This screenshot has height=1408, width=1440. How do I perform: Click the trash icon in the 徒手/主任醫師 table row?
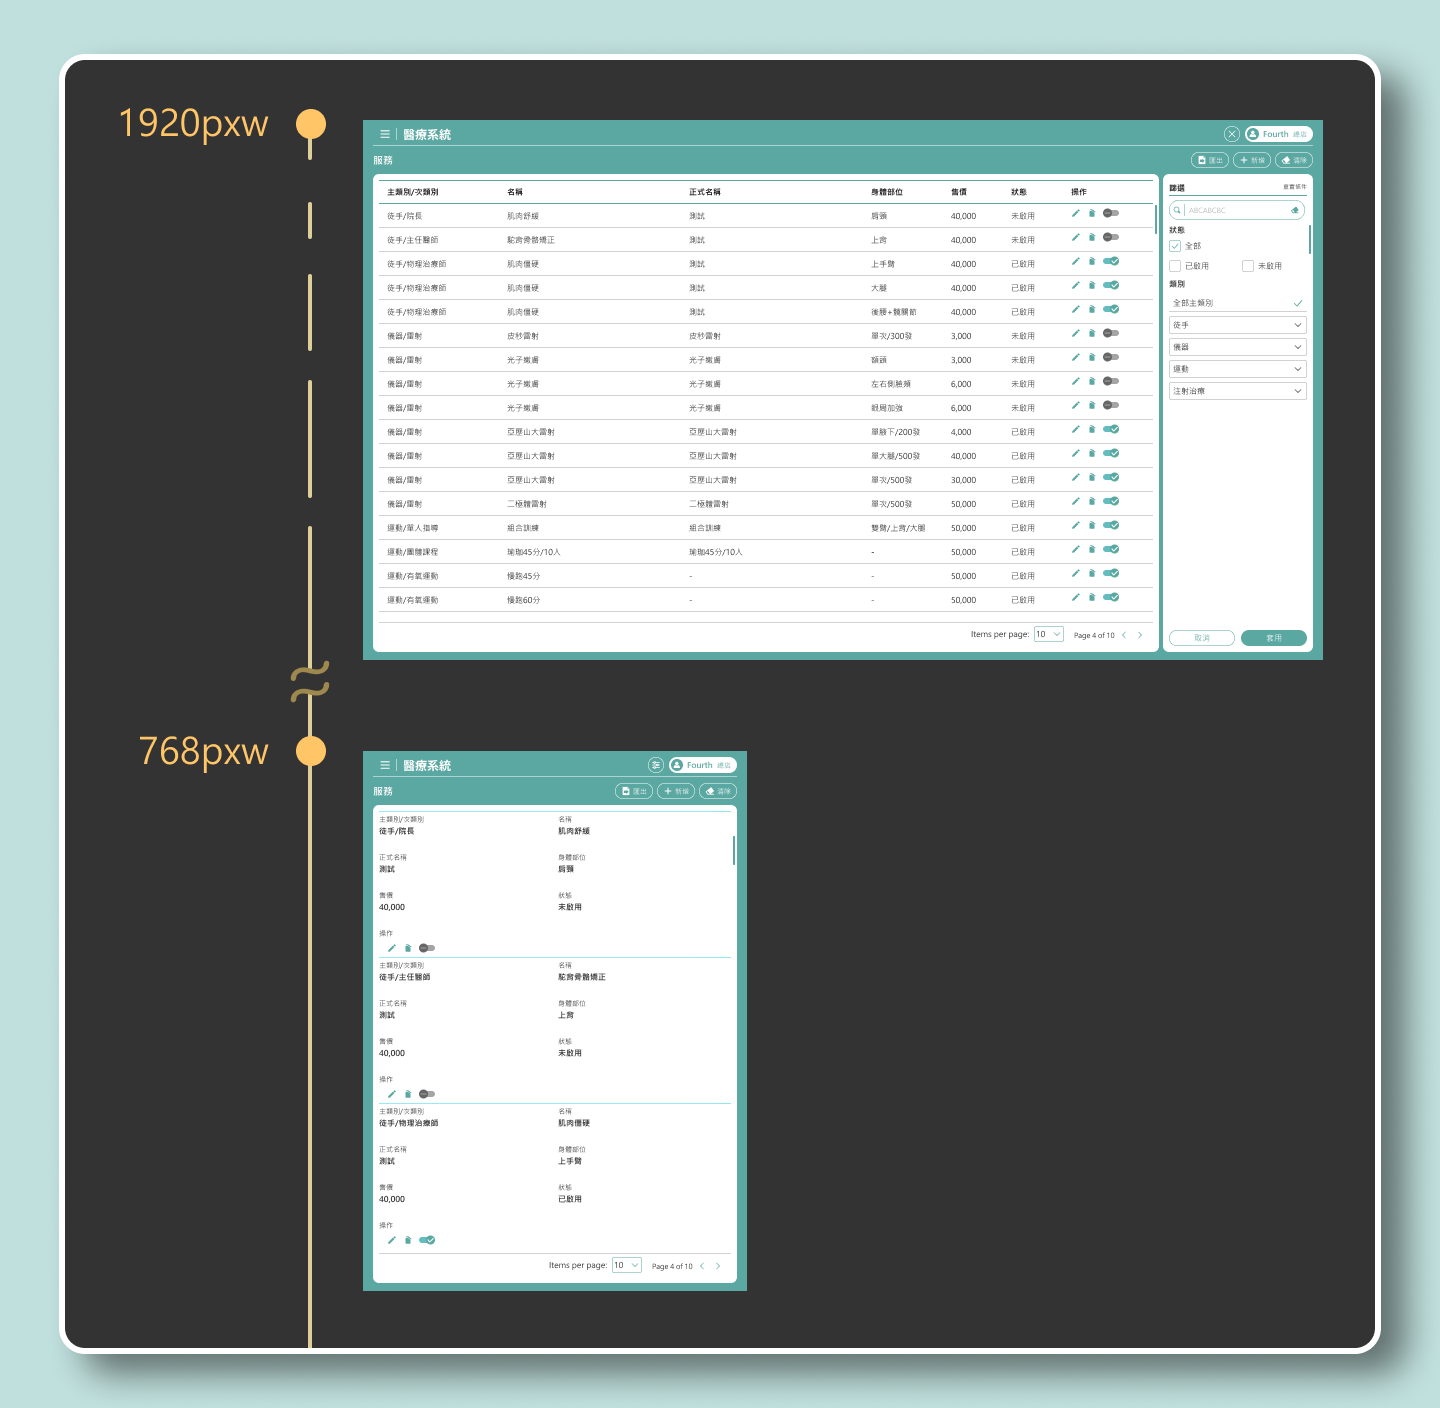(1092, 237)
